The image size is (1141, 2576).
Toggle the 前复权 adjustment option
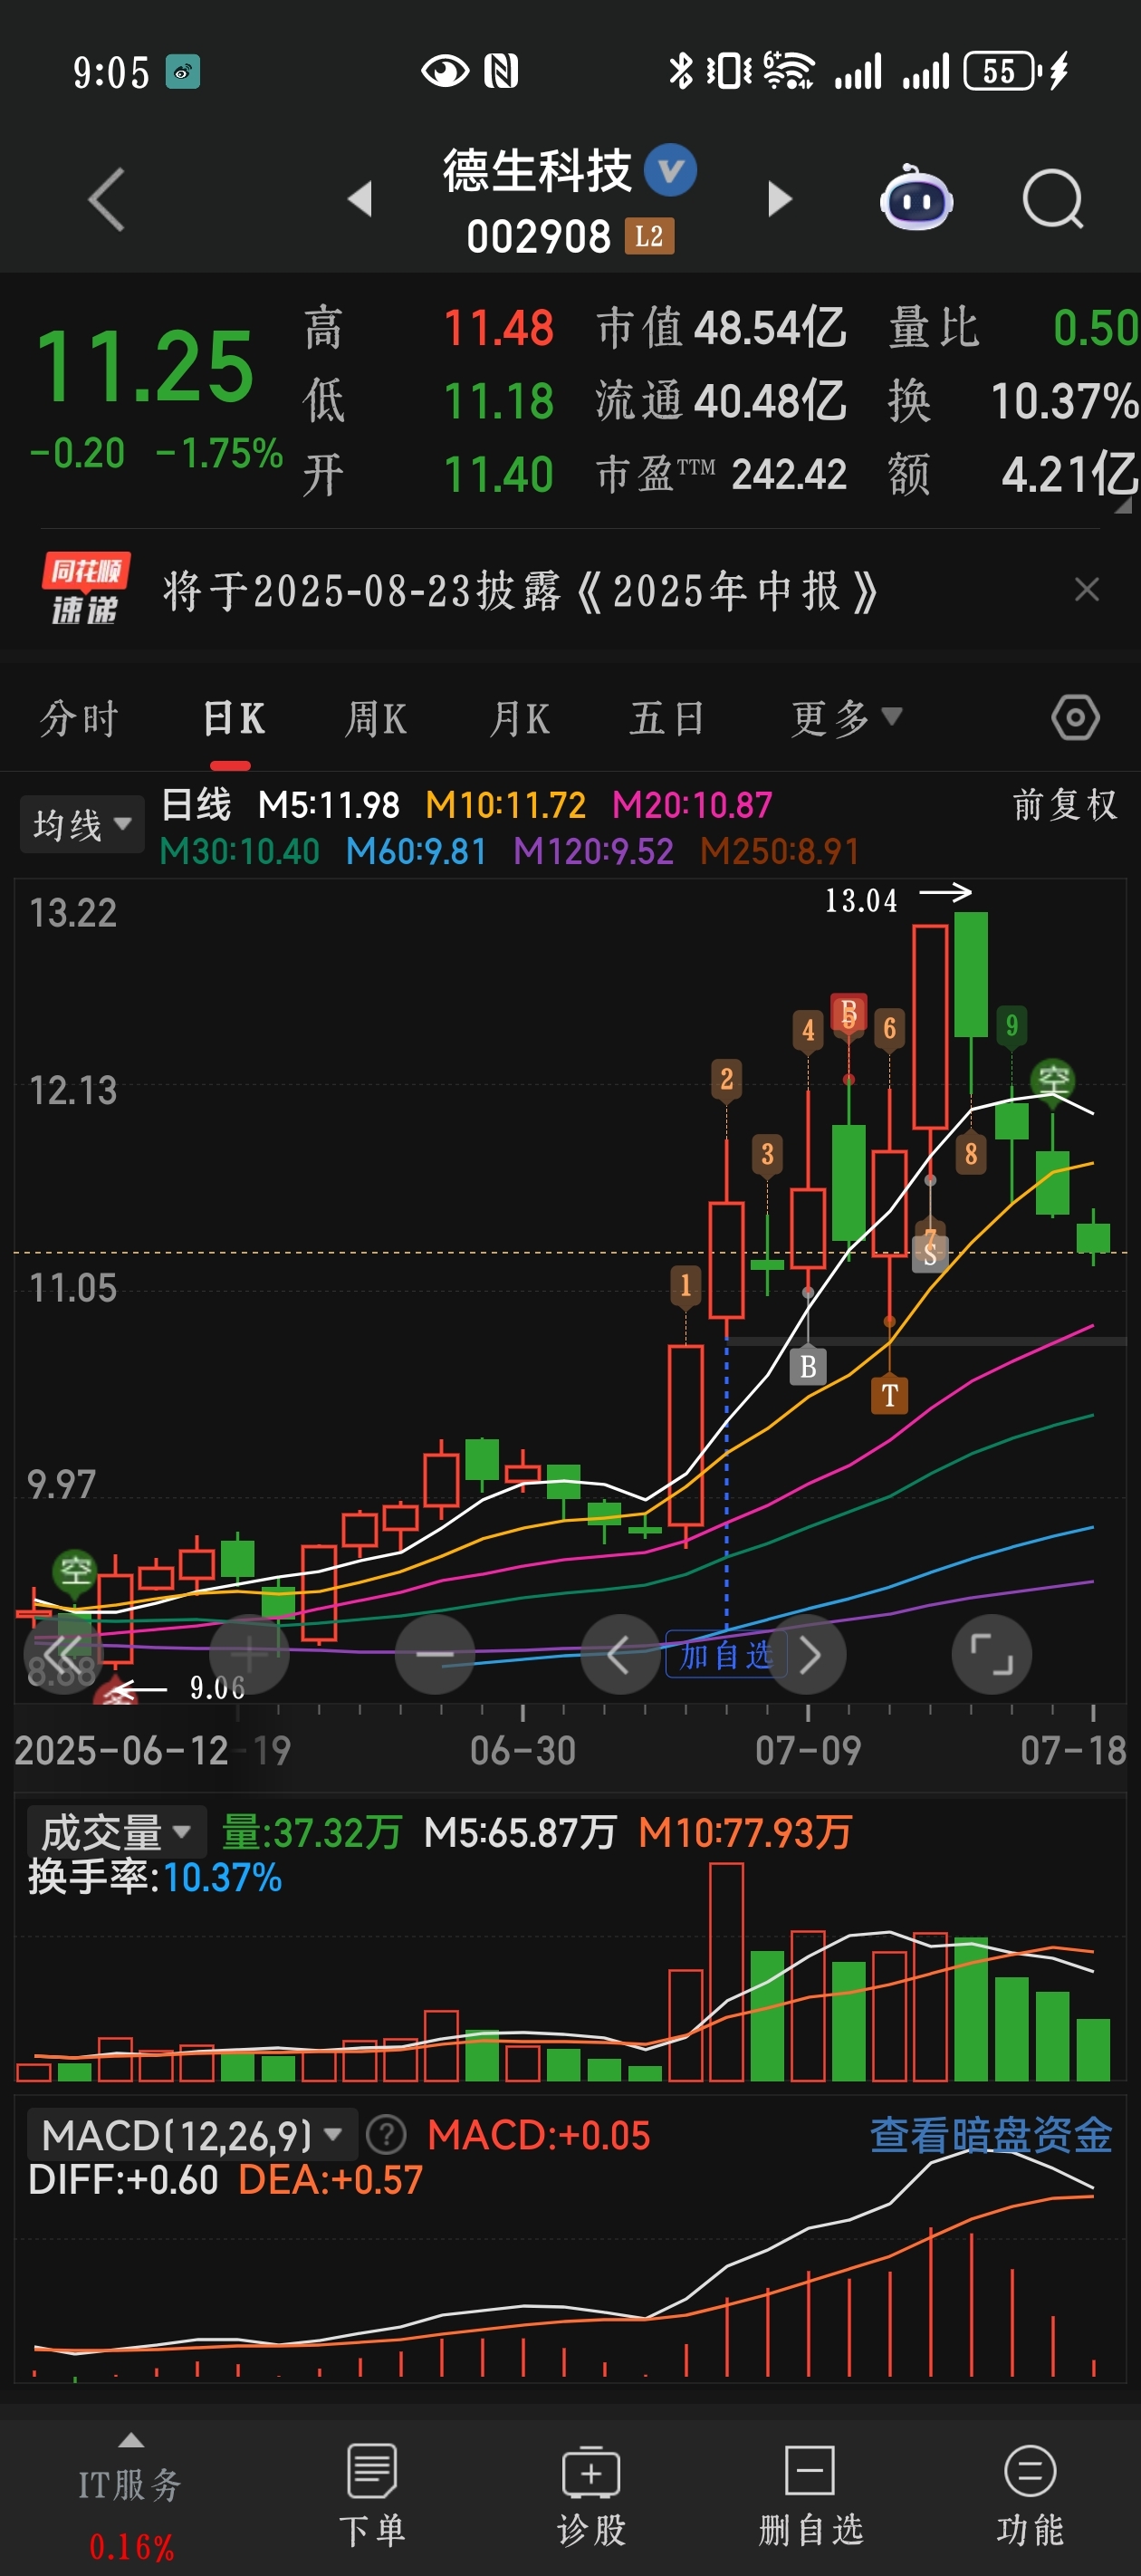(1065, 804)
